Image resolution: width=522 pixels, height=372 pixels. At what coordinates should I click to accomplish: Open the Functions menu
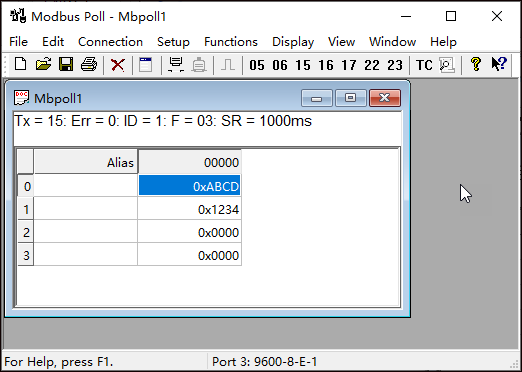(x=231, y=42)
